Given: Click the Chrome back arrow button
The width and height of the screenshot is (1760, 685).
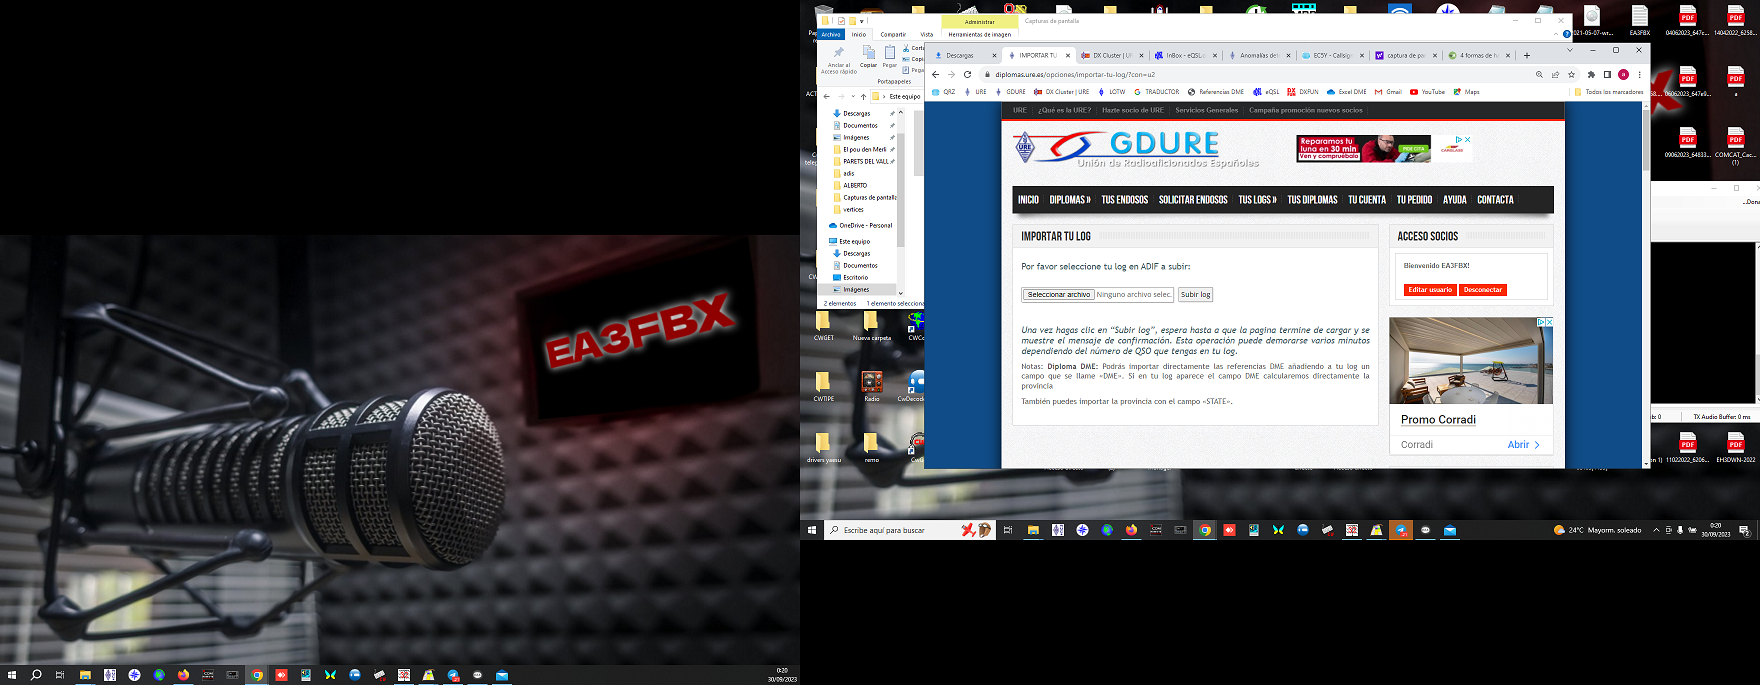Looking at the screenshot, I should pyautogui.click(x=935, y=75).
